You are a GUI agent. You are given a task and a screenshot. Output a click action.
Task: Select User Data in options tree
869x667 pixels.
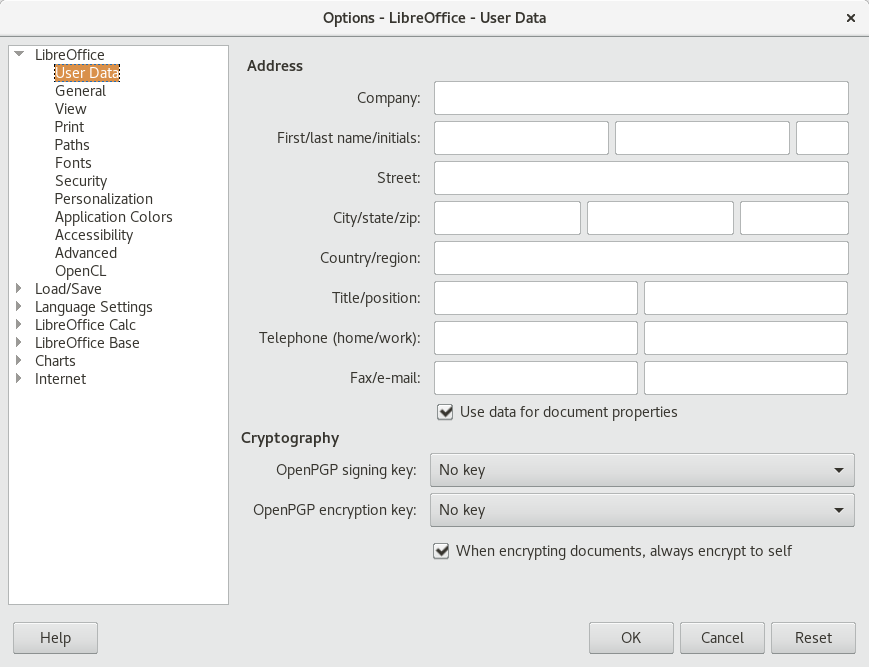87,73
